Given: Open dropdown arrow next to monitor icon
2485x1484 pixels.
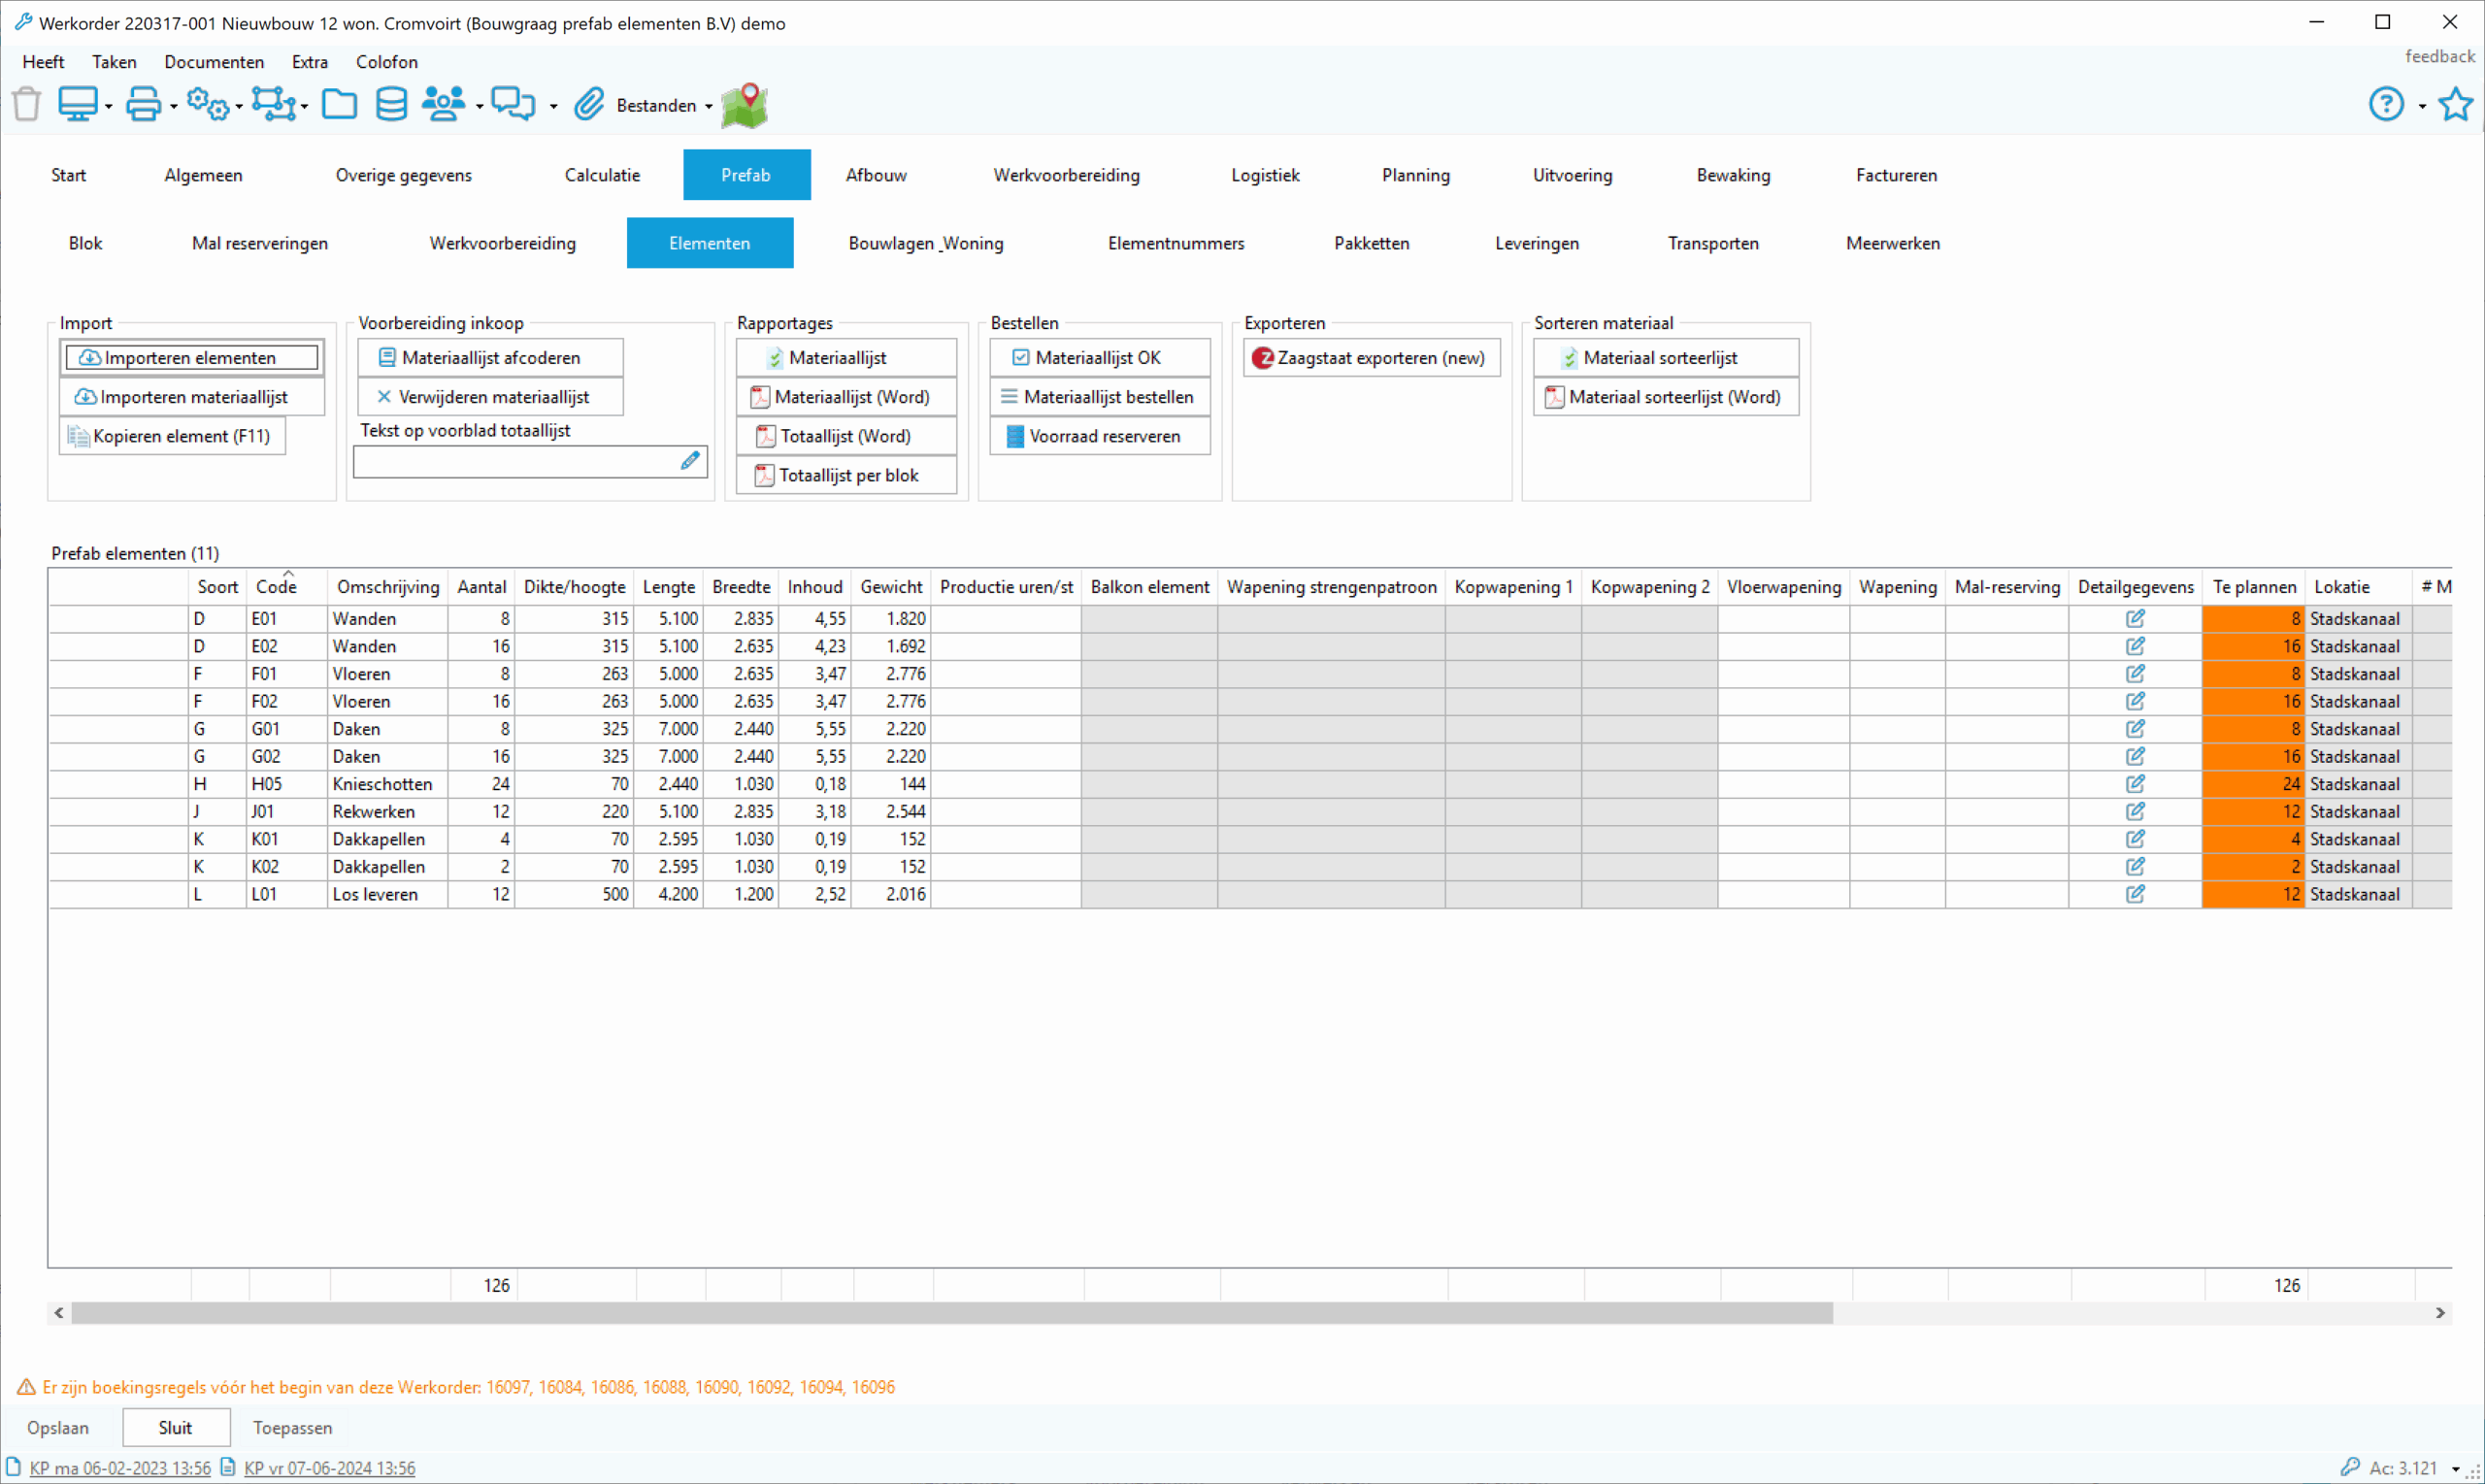Looking at the screenshot, I should [x=109, y=106].
